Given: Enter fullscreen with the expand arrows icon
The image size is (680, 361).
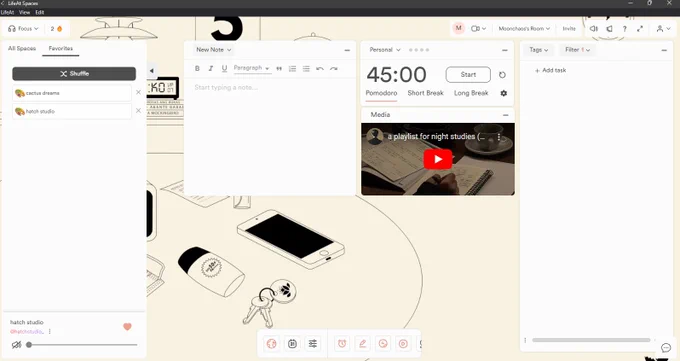Looking at the screenshot, I should (640, 29).
